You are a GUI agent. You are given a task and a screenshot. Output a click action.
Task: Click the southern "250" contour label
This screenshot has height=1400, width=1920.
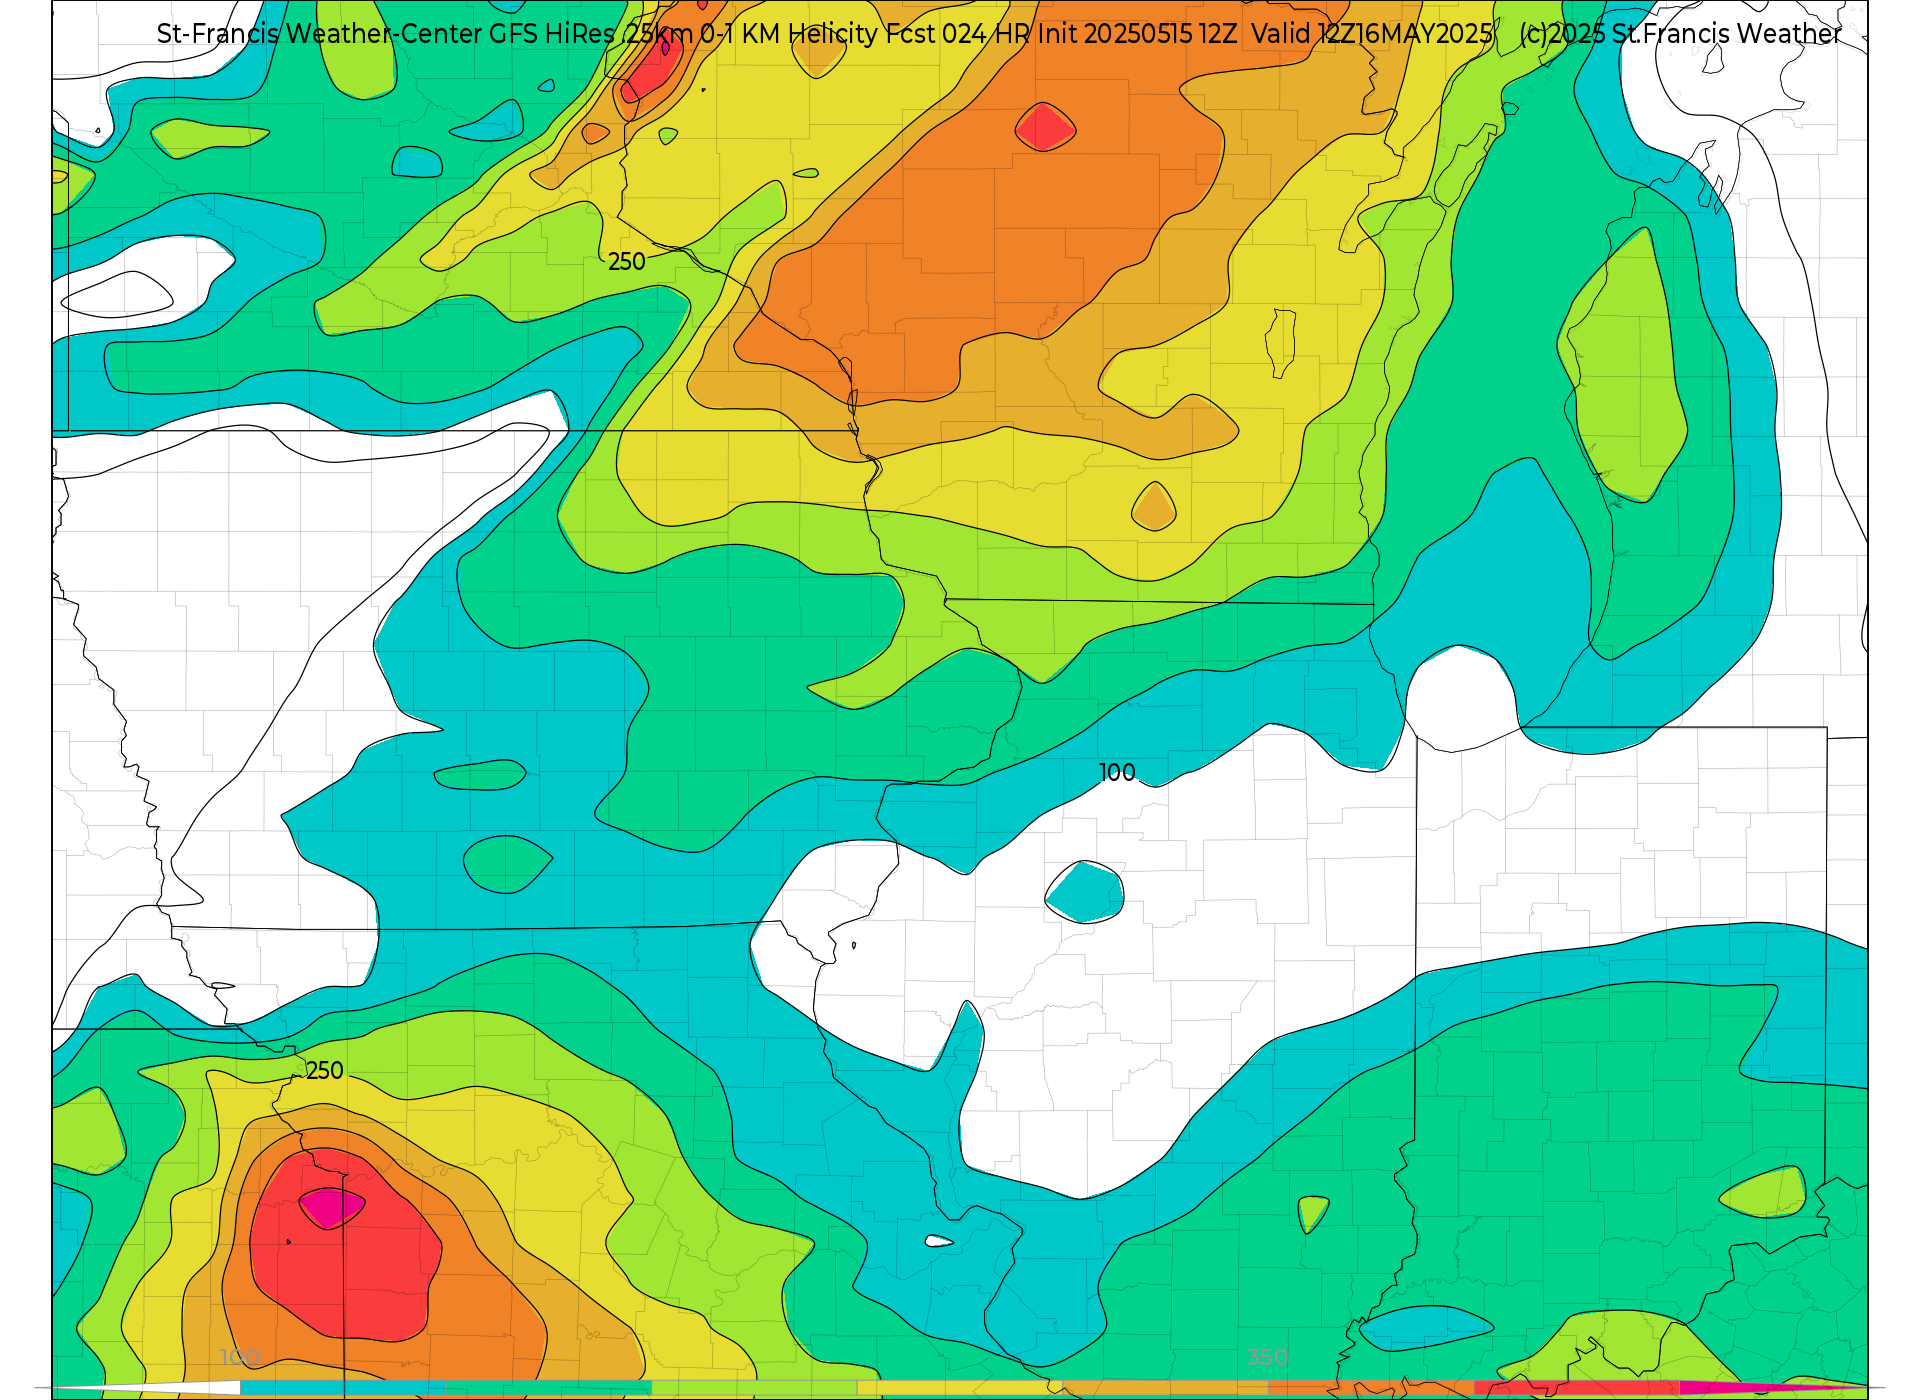[x=324, y=1071]
